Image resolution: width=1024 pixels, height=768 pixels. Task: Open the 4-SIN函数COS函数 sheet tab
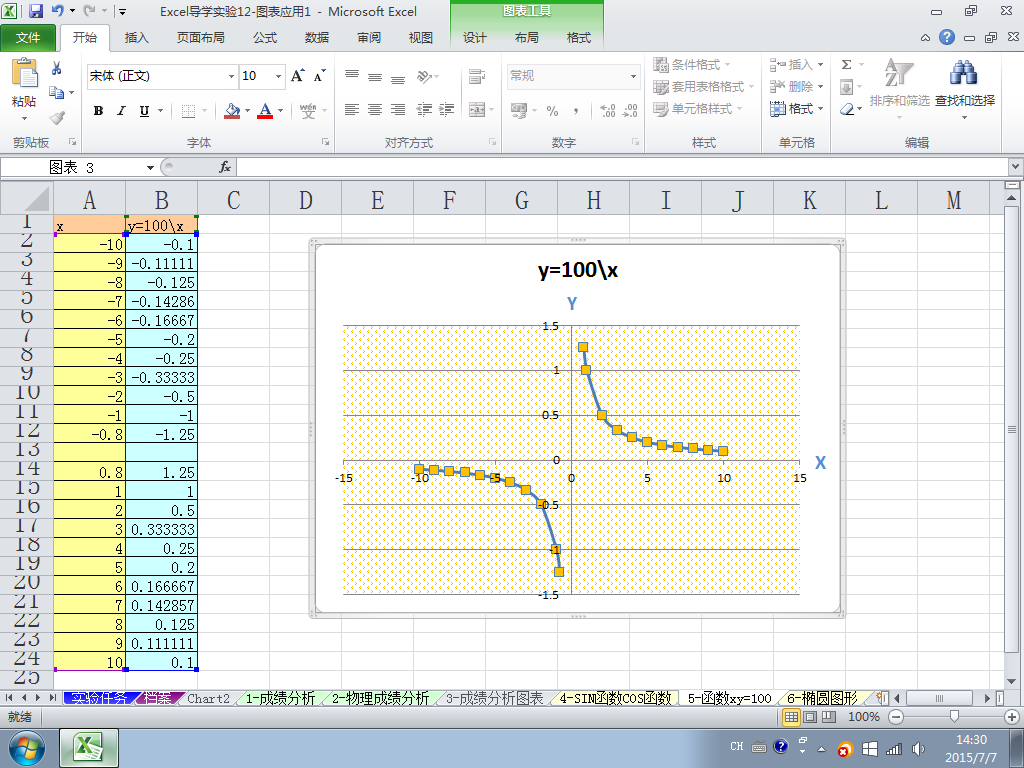pos(615,698)
